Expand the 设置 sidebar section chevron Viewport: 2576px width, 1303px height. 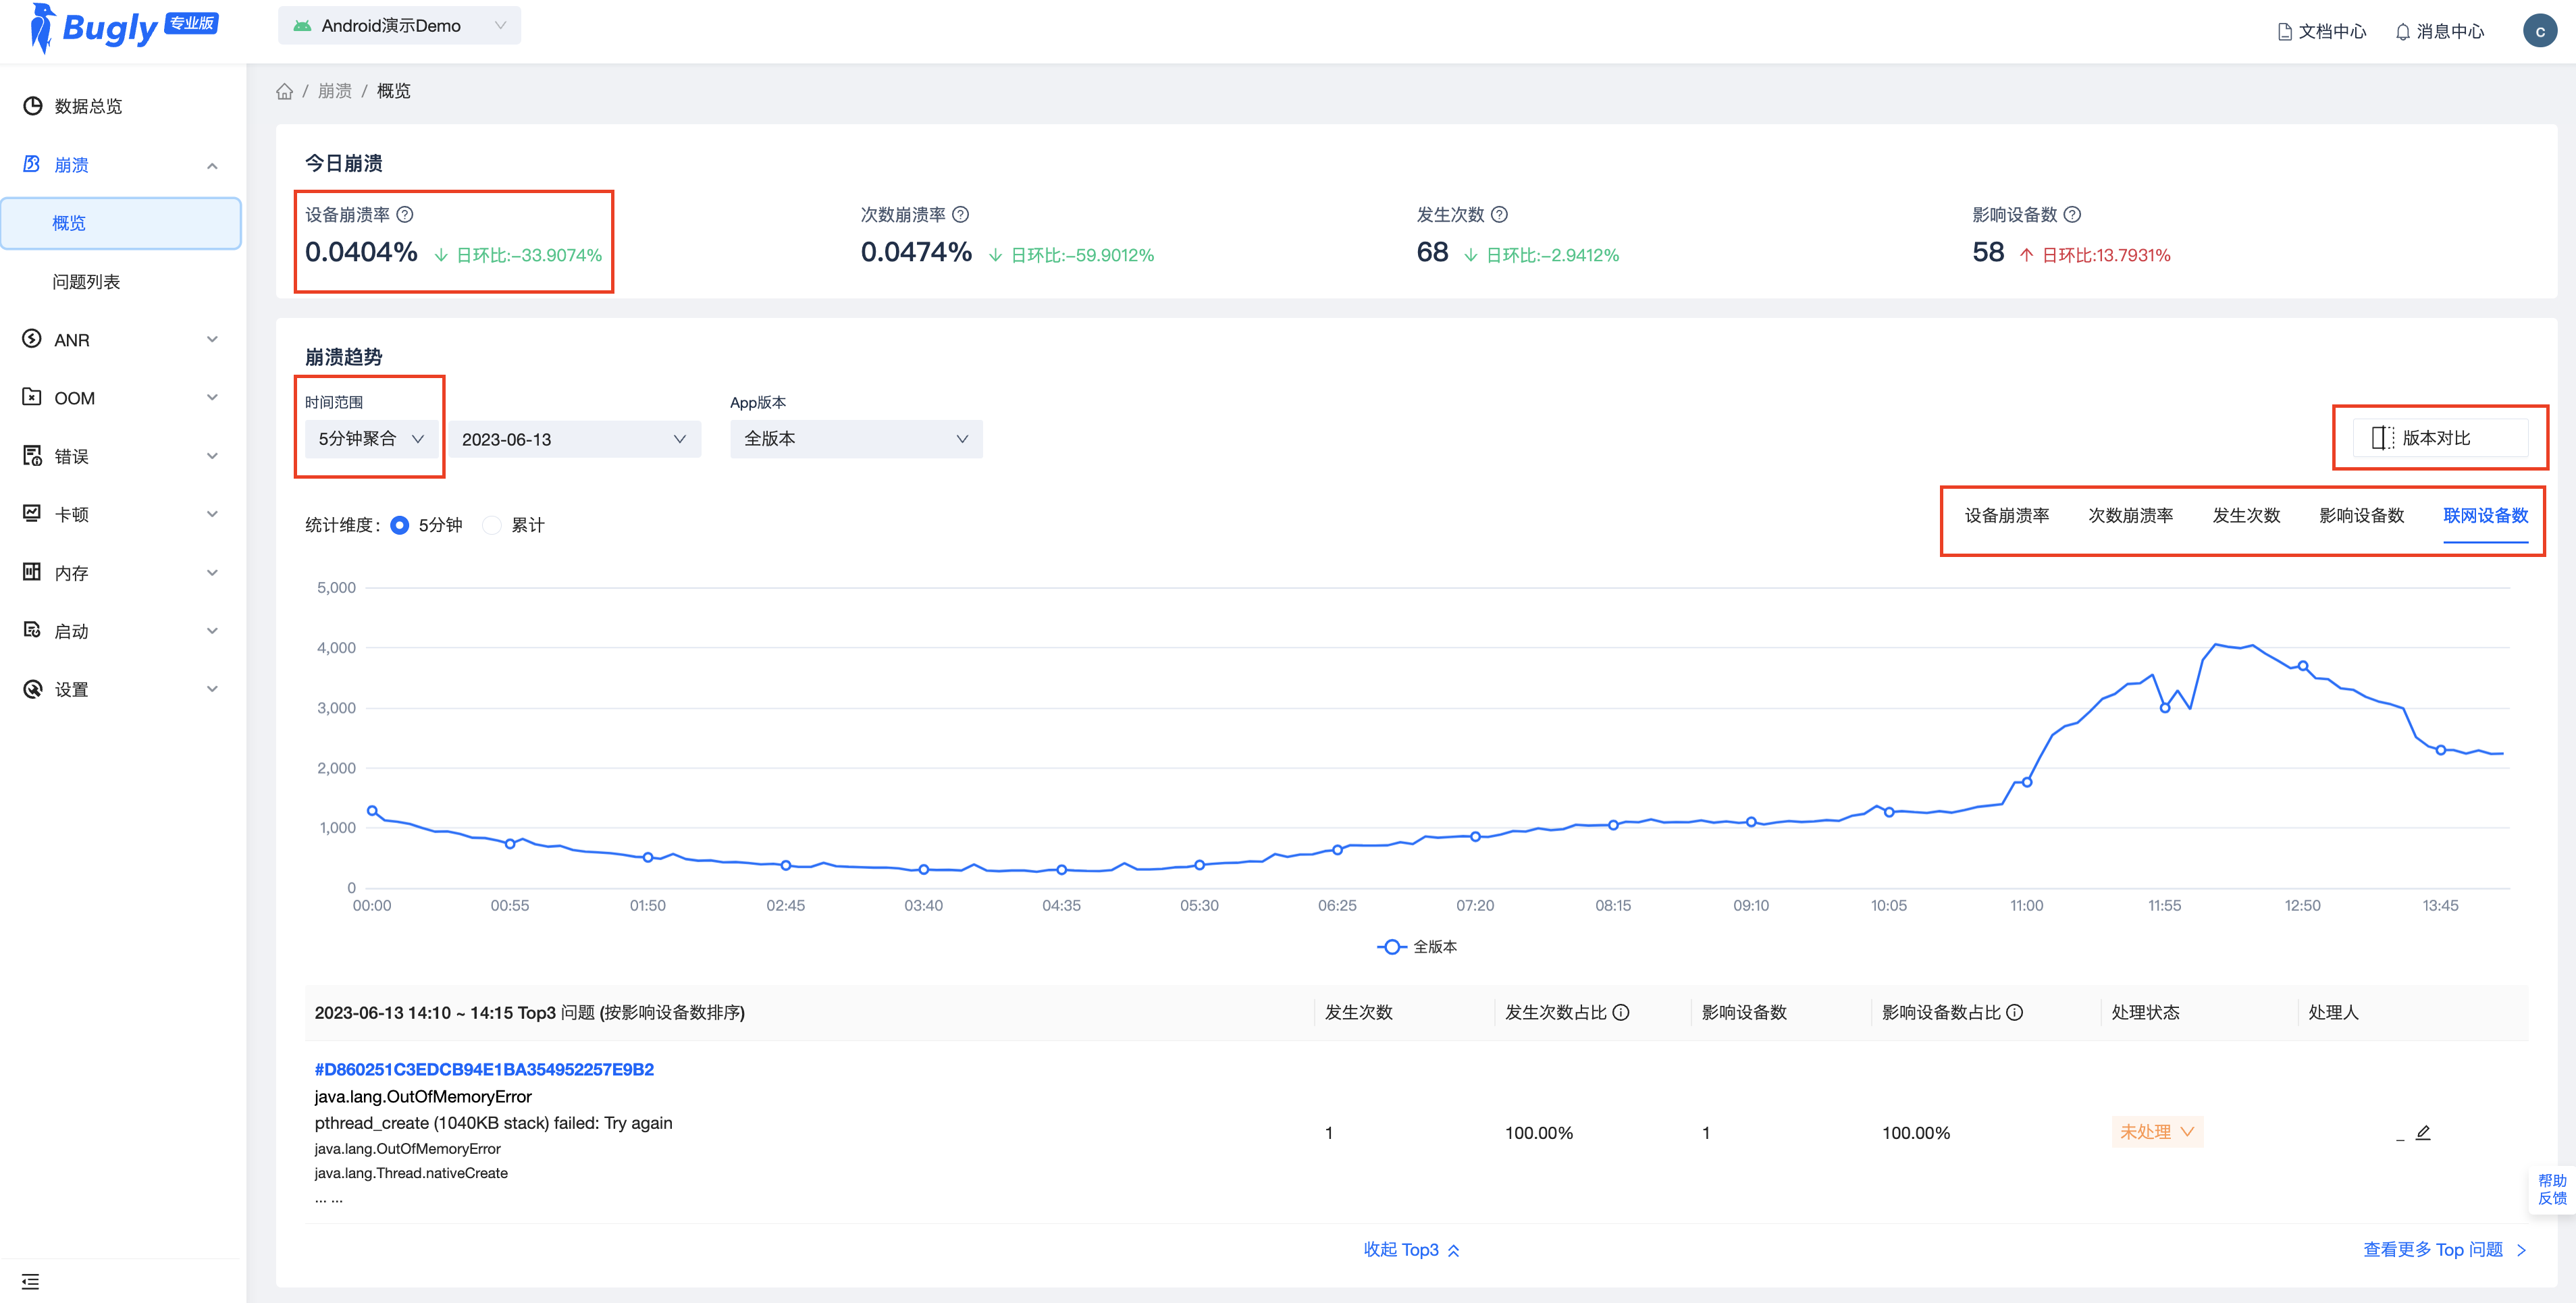(212, 689)
